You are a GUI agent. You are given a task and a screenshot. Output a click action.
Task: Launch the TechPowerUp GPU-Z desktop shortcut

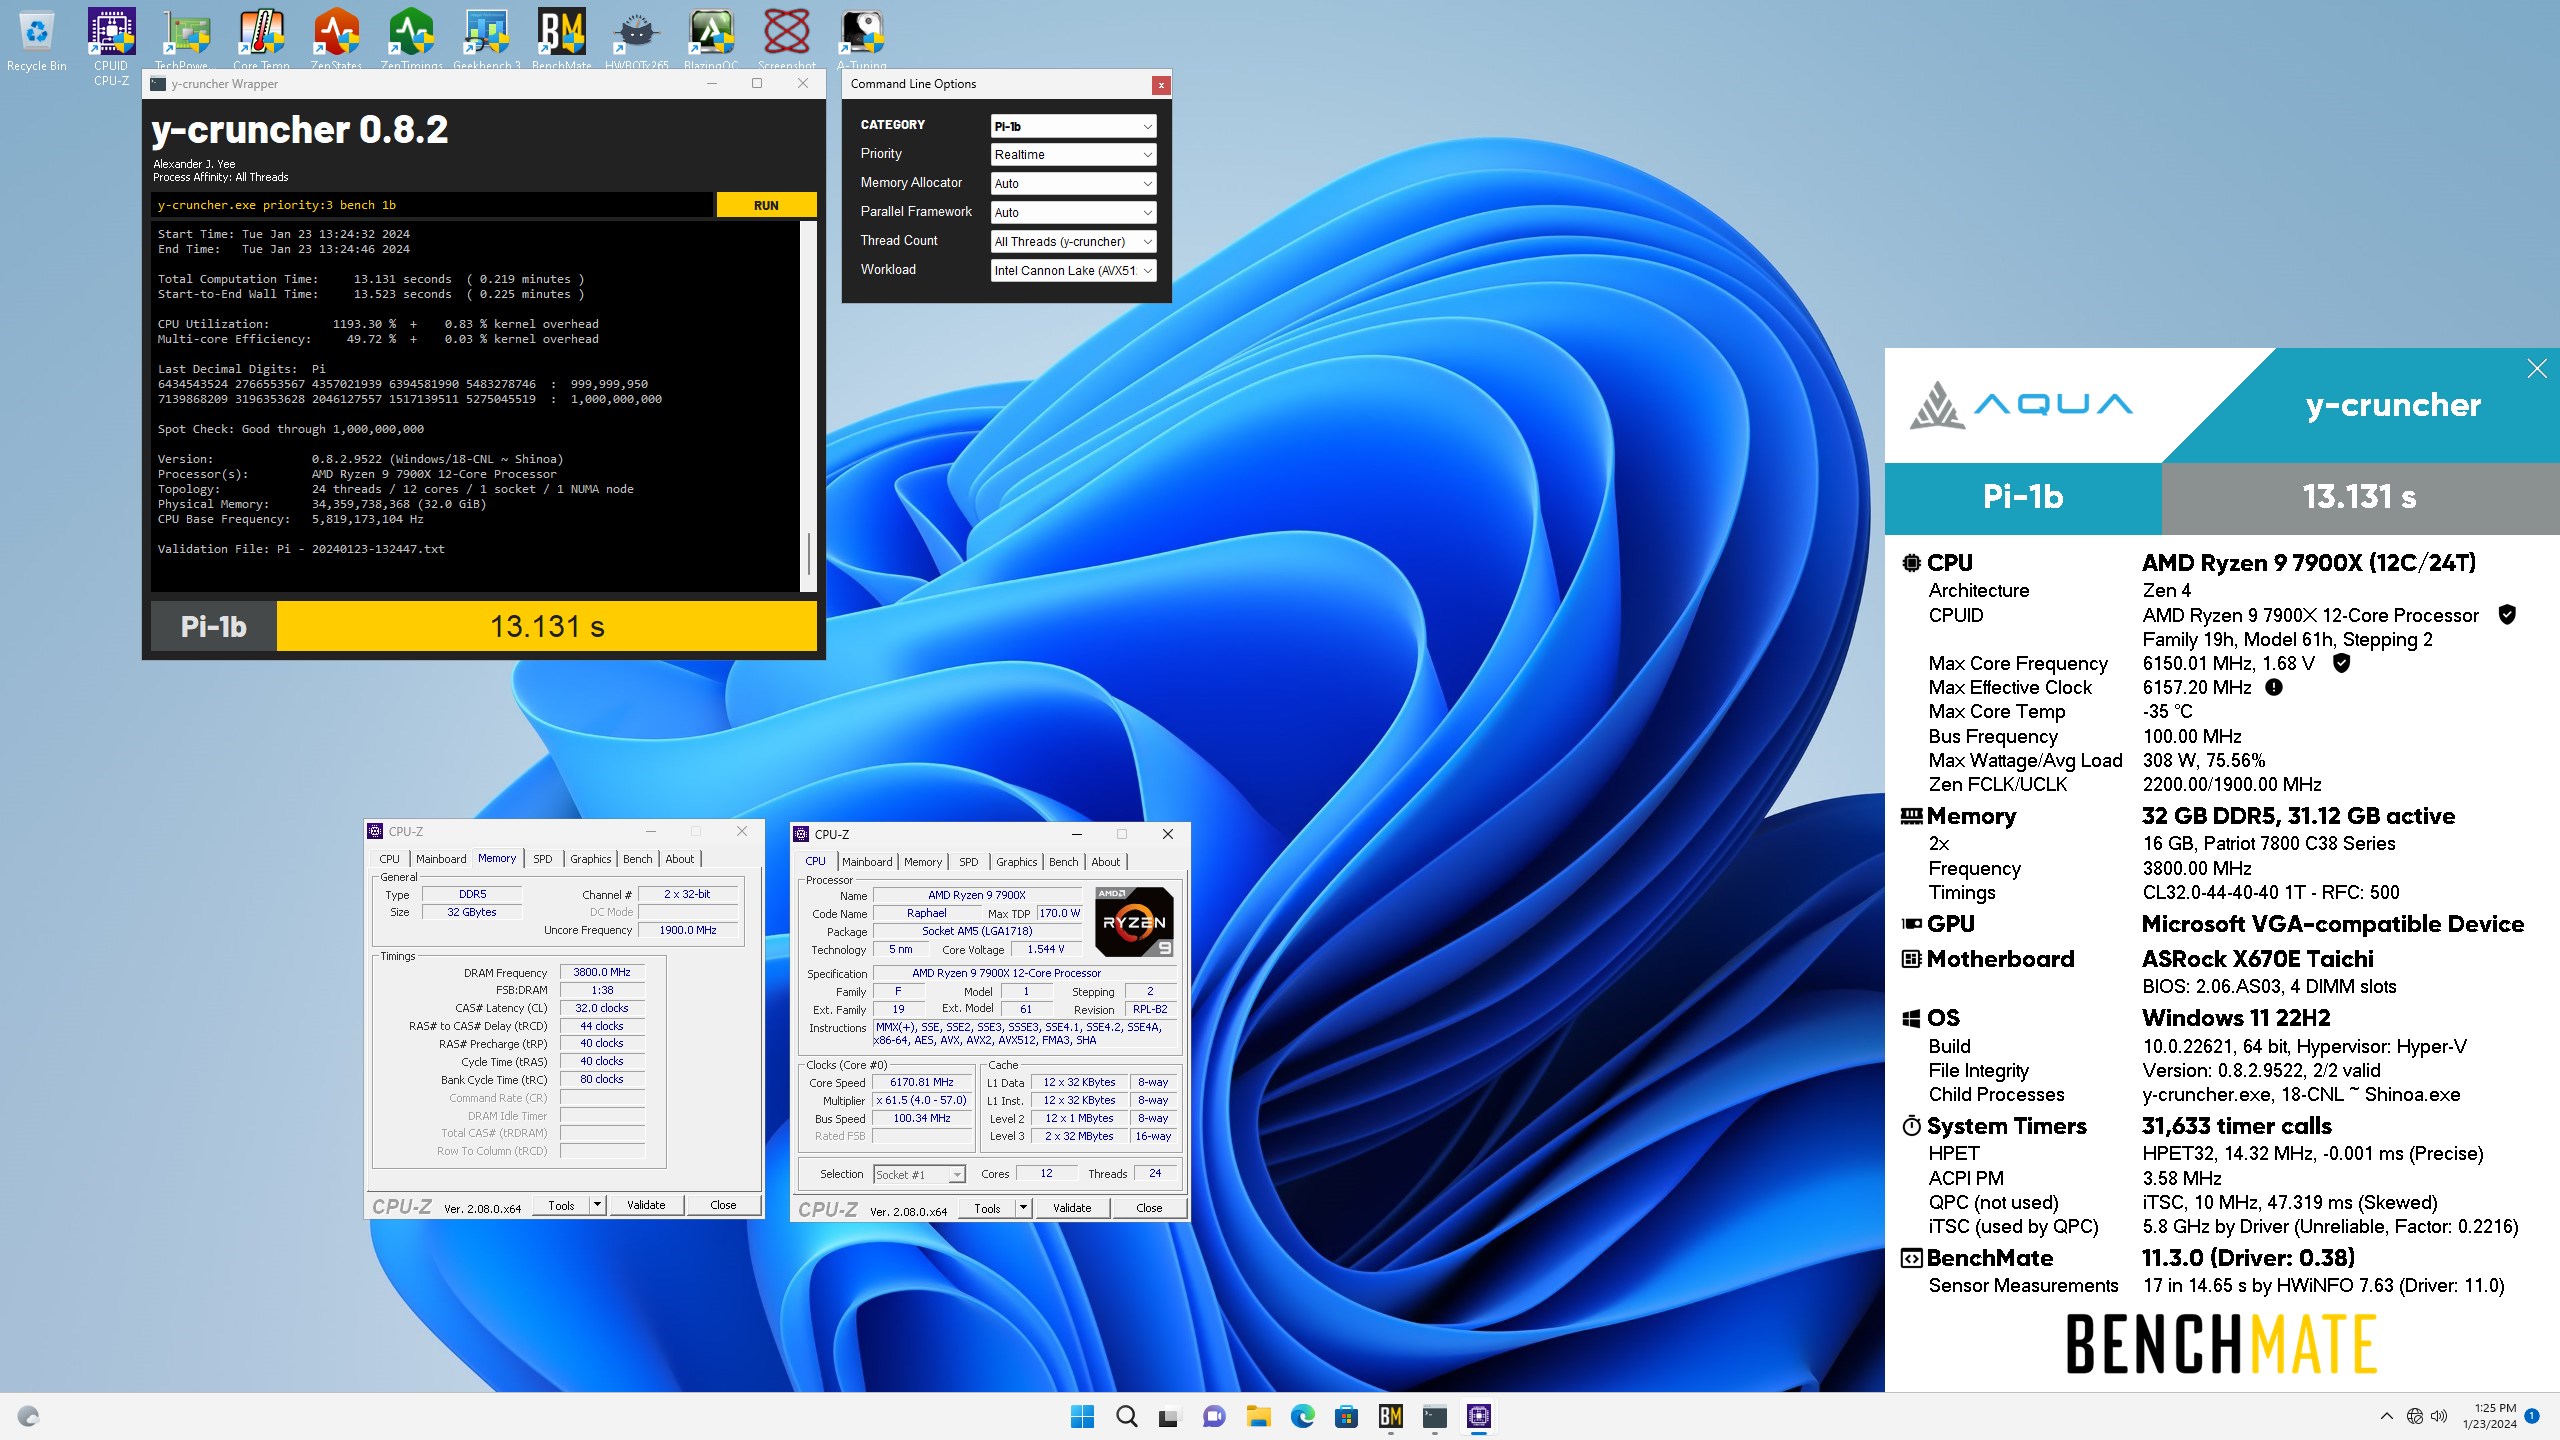point(186,38)
